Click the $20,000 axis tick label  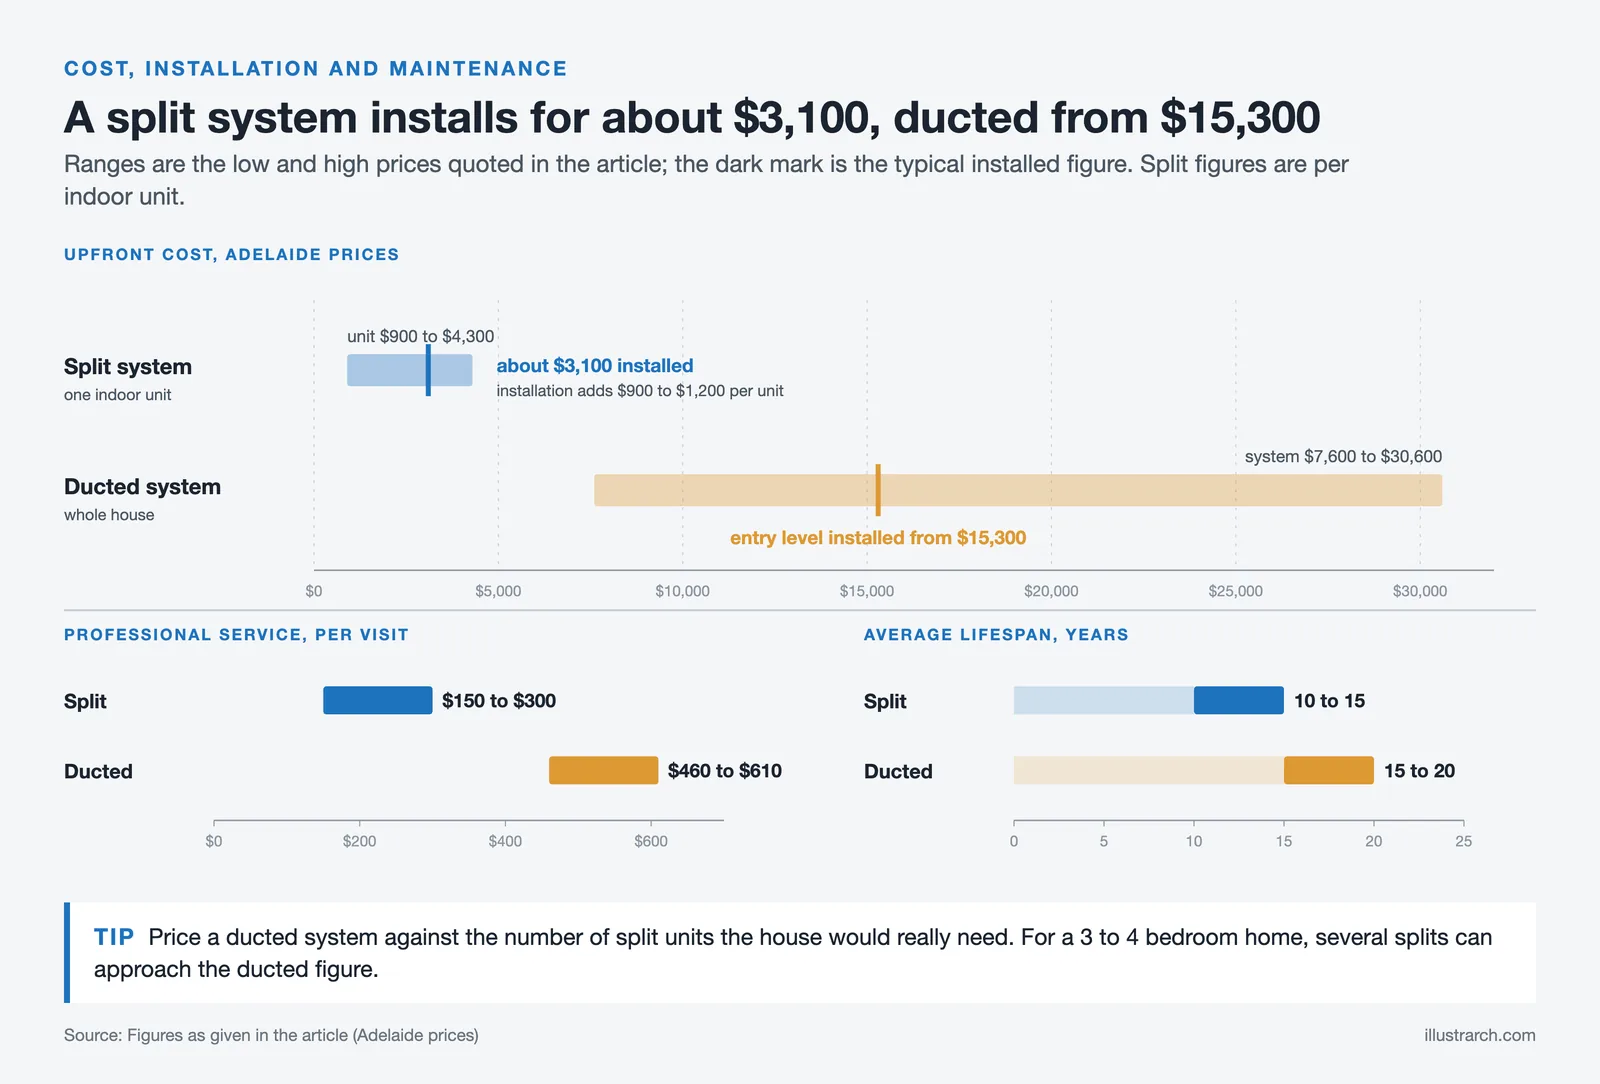[1051, 591]
